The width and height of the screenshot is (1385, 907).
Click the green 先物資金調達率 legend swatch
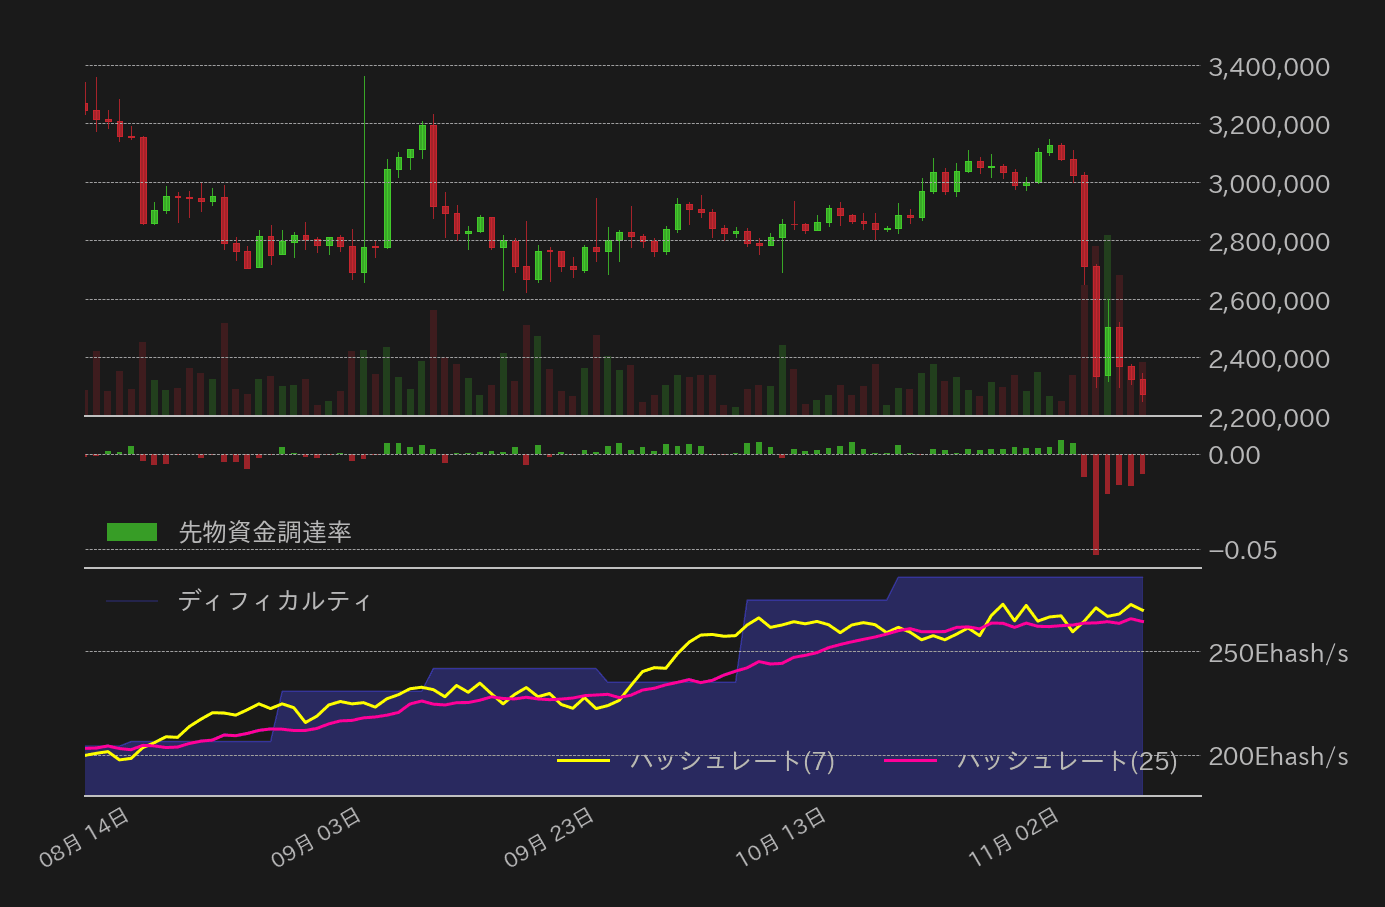point(130,531)
